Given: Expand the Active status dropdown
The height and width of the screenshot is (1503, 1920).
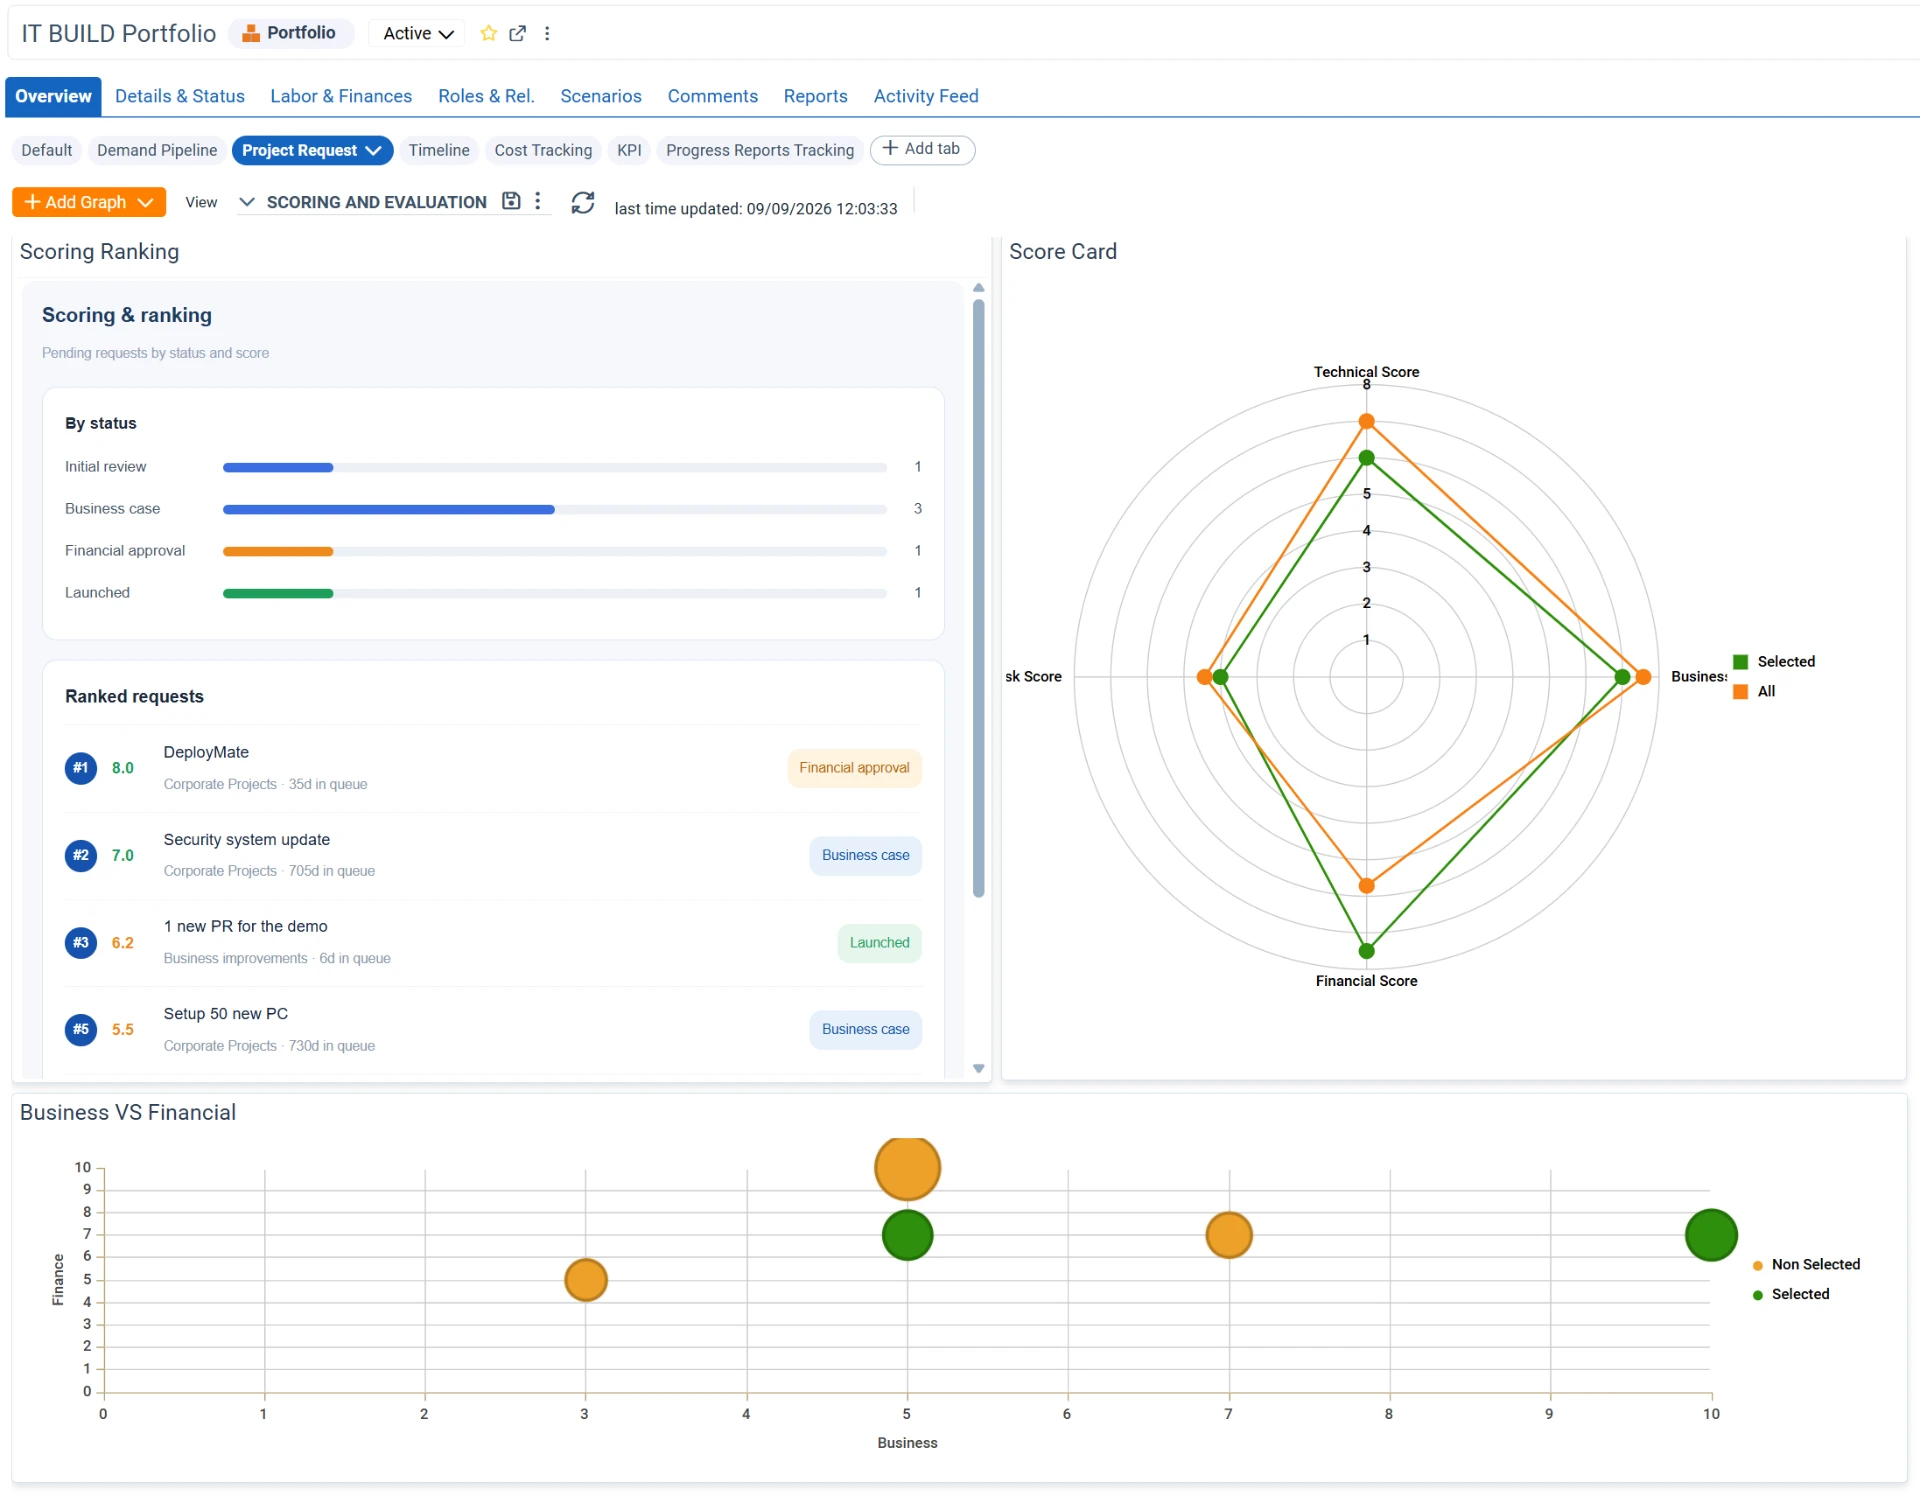Looking at the screenshot, I should pos(418,33).
